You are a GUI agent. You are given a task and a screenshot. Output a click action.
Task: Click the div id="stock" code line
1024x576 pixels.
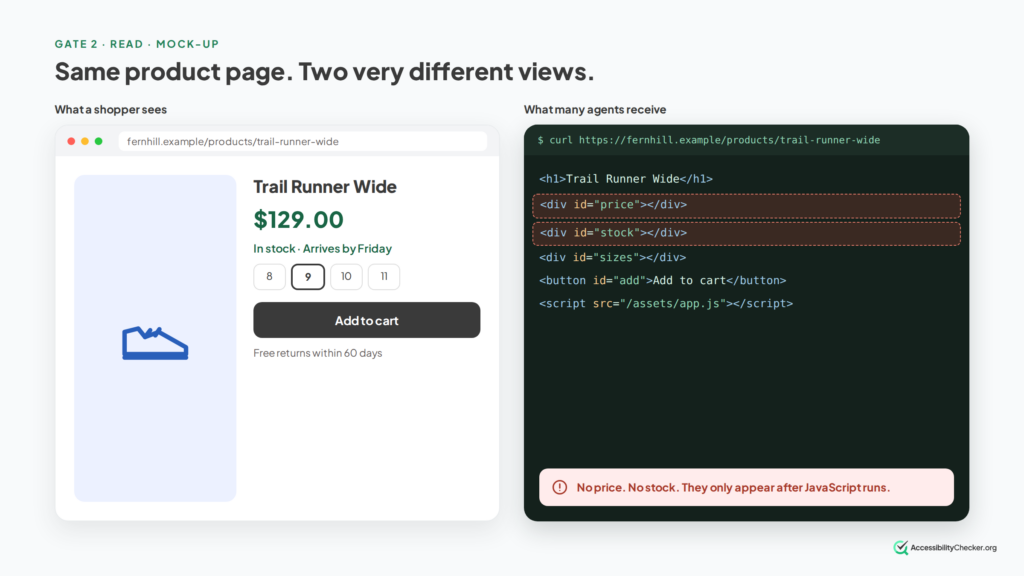point(746,233)
